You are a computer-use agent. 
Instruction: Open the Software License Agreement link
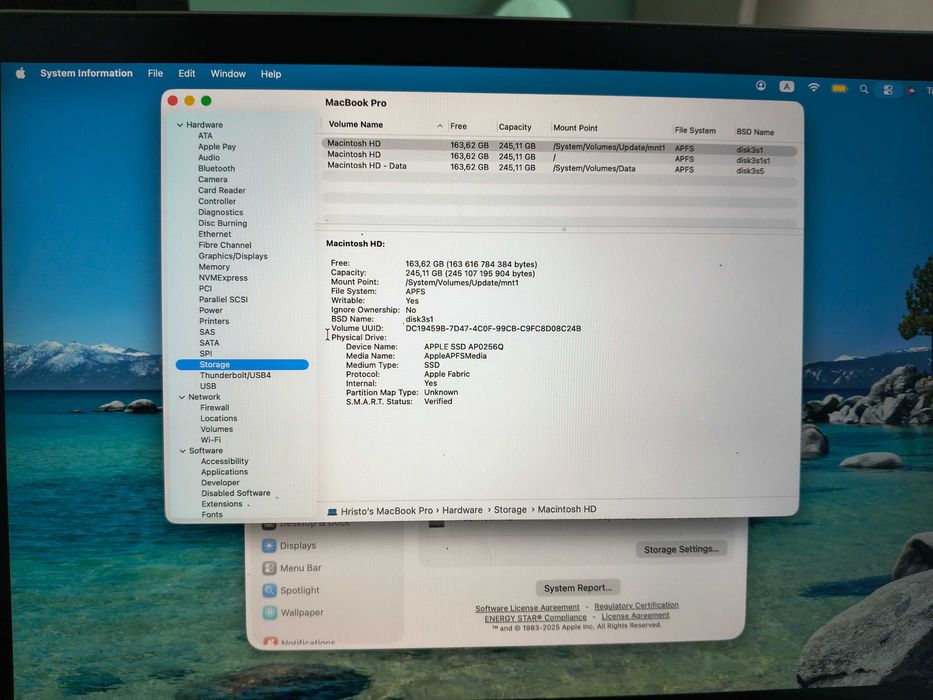pos(527,608)
